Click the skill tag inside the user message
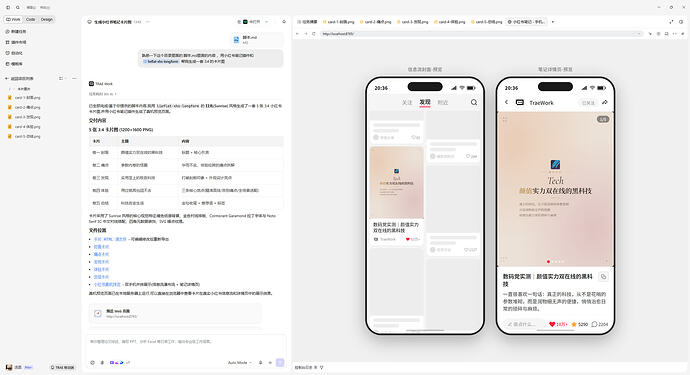The image size is (690, 375). coord(161,62)
